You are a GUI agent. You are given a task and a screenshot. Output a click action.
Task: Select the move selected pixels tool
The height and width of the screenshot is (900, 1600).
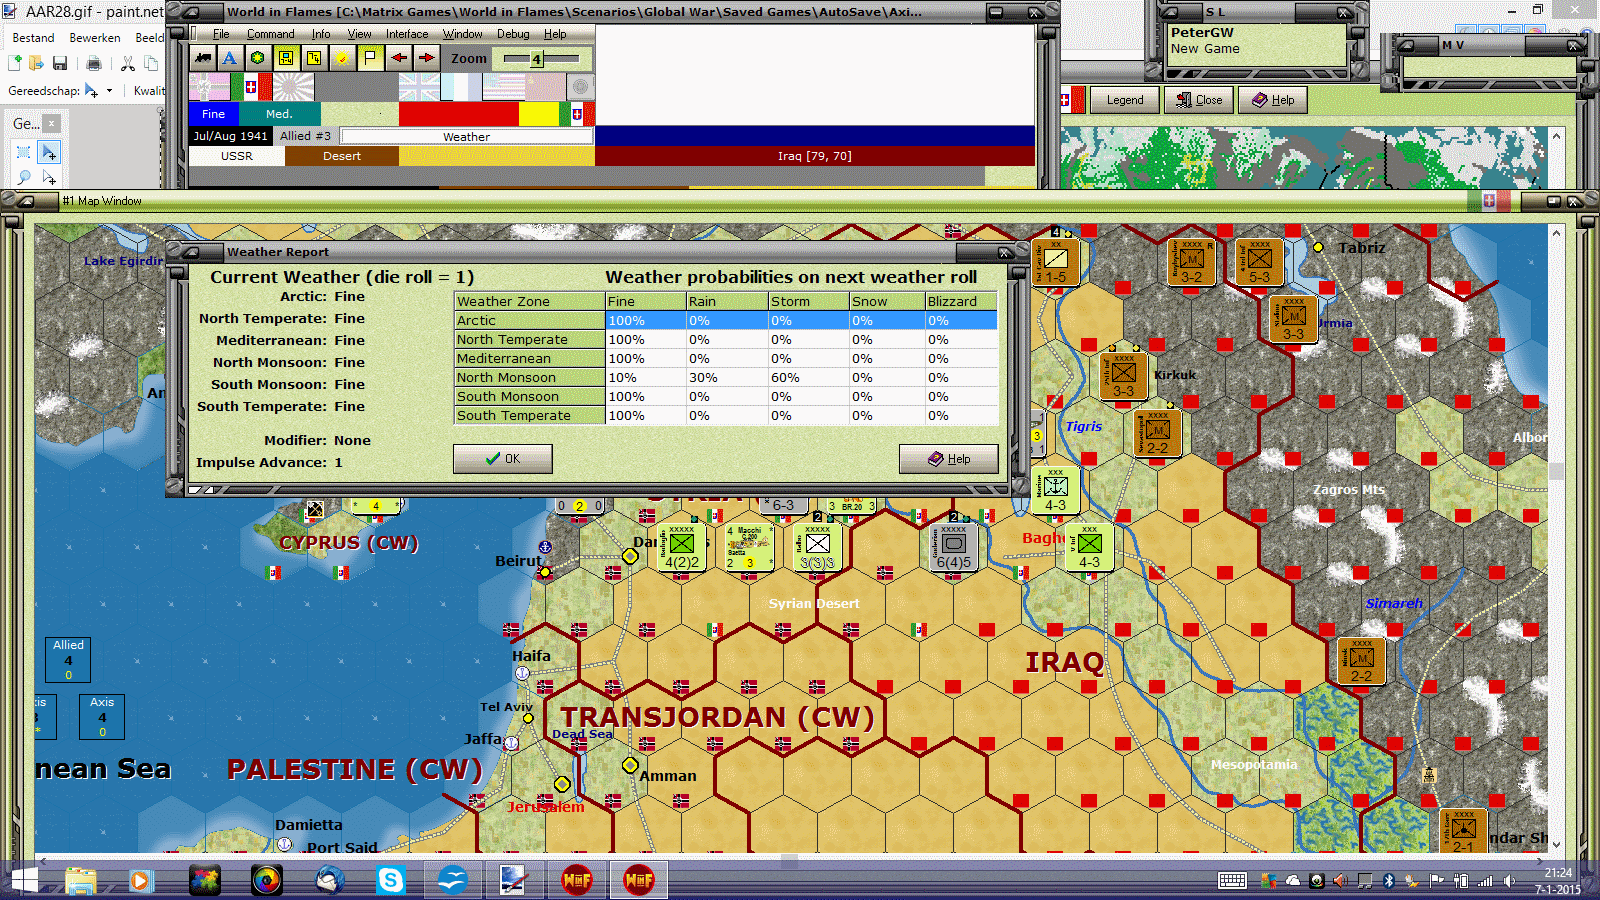coord(48,152)
